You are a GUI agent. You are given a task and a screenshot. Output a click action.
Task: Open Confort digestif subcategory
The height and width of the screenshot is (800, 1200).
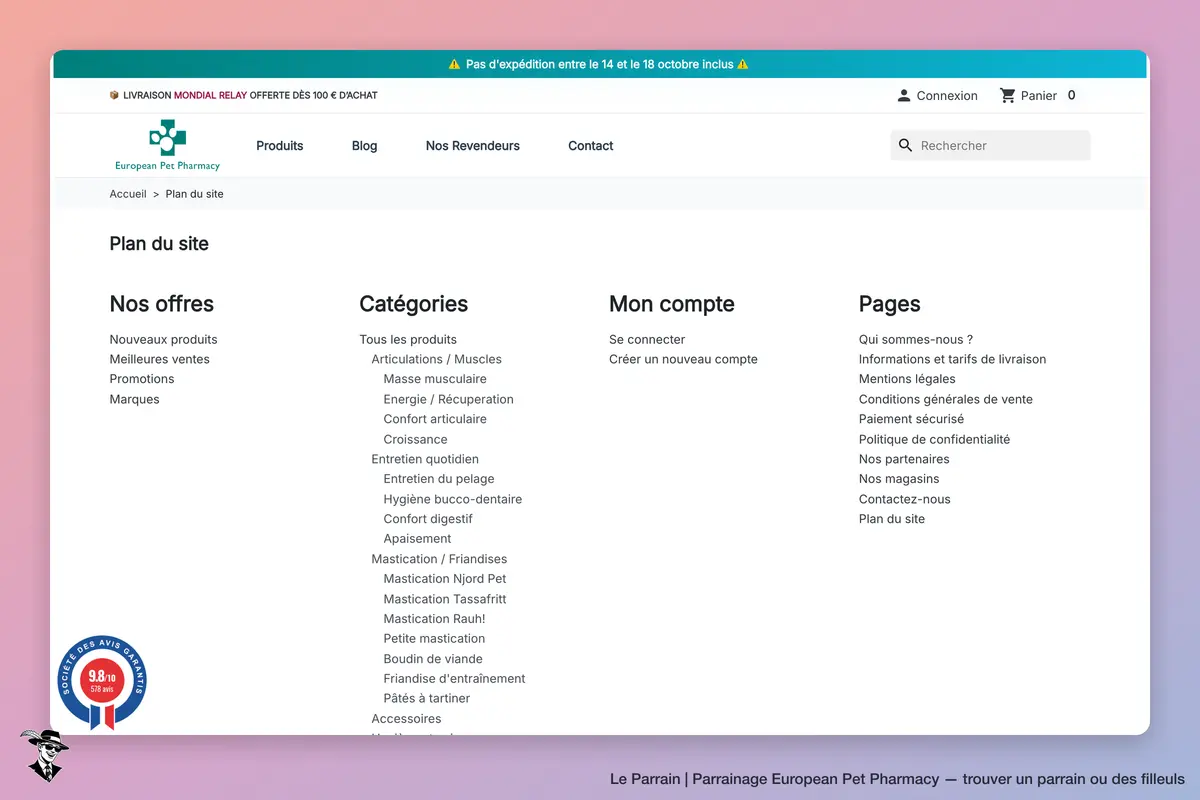[x=428, y=519]
